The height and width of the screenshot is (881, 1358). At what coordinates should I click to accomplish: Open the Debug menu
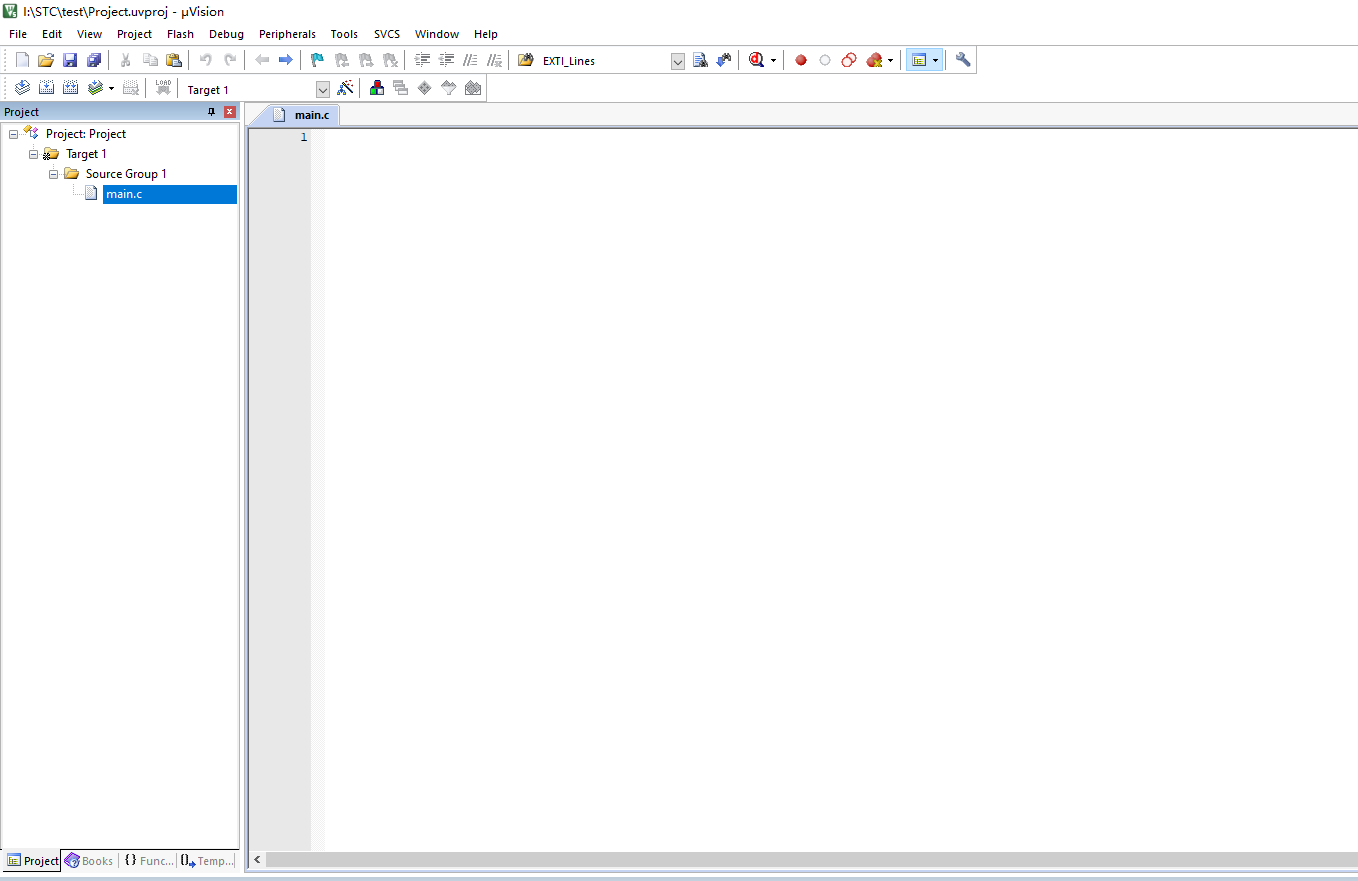(x=226, y=34)
